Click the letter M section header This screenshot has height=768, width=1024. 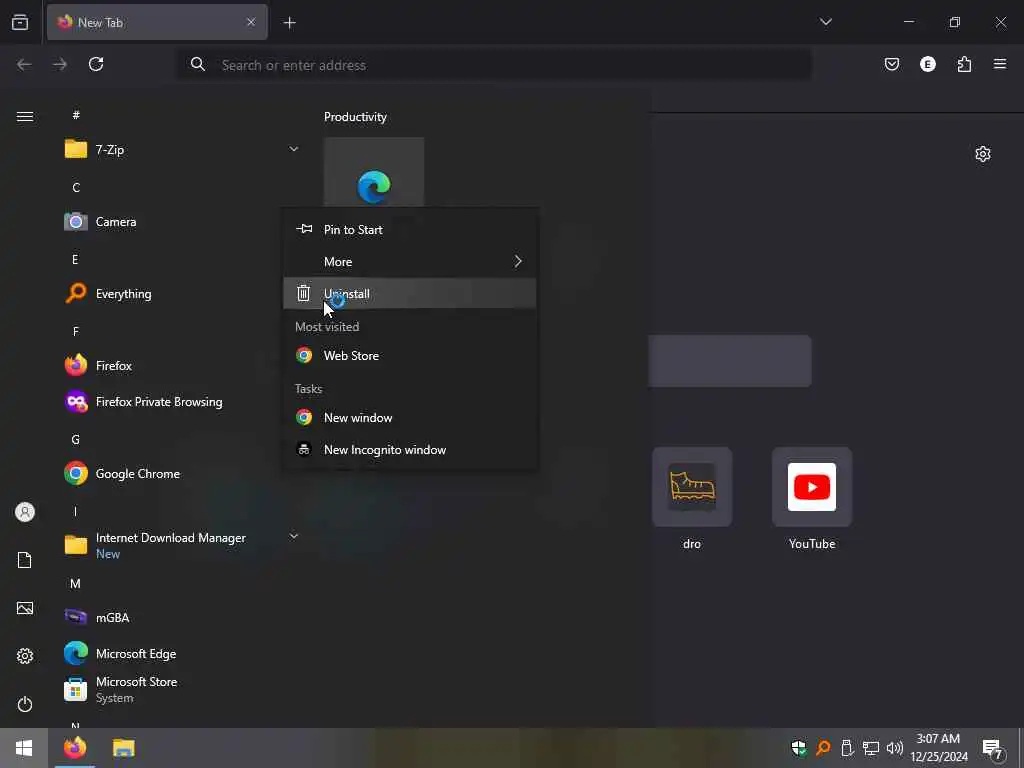[x=76, y=584]
